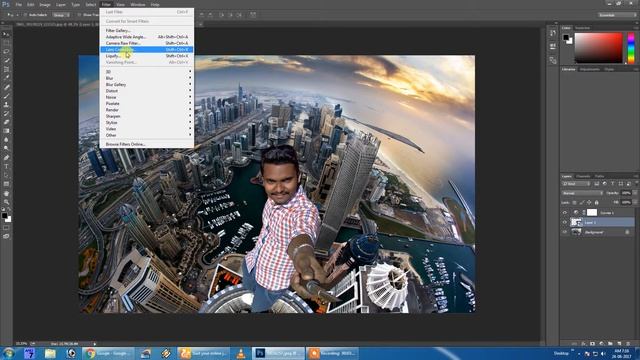Choose Lens Correction from Filter menu
This screenshot has width=640, height=360.
pos(147,49)
